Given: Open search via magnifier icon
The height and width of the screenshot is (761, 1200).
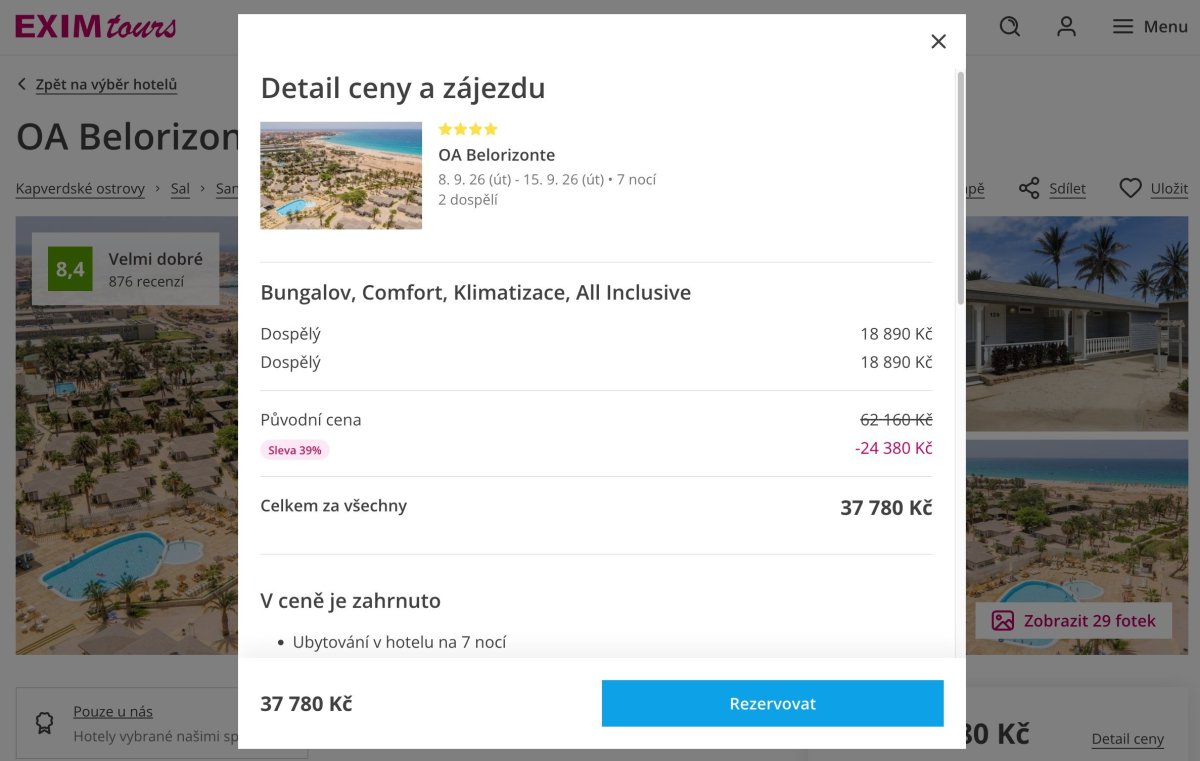Looking at the screenshot, I should pos(1010,27).
